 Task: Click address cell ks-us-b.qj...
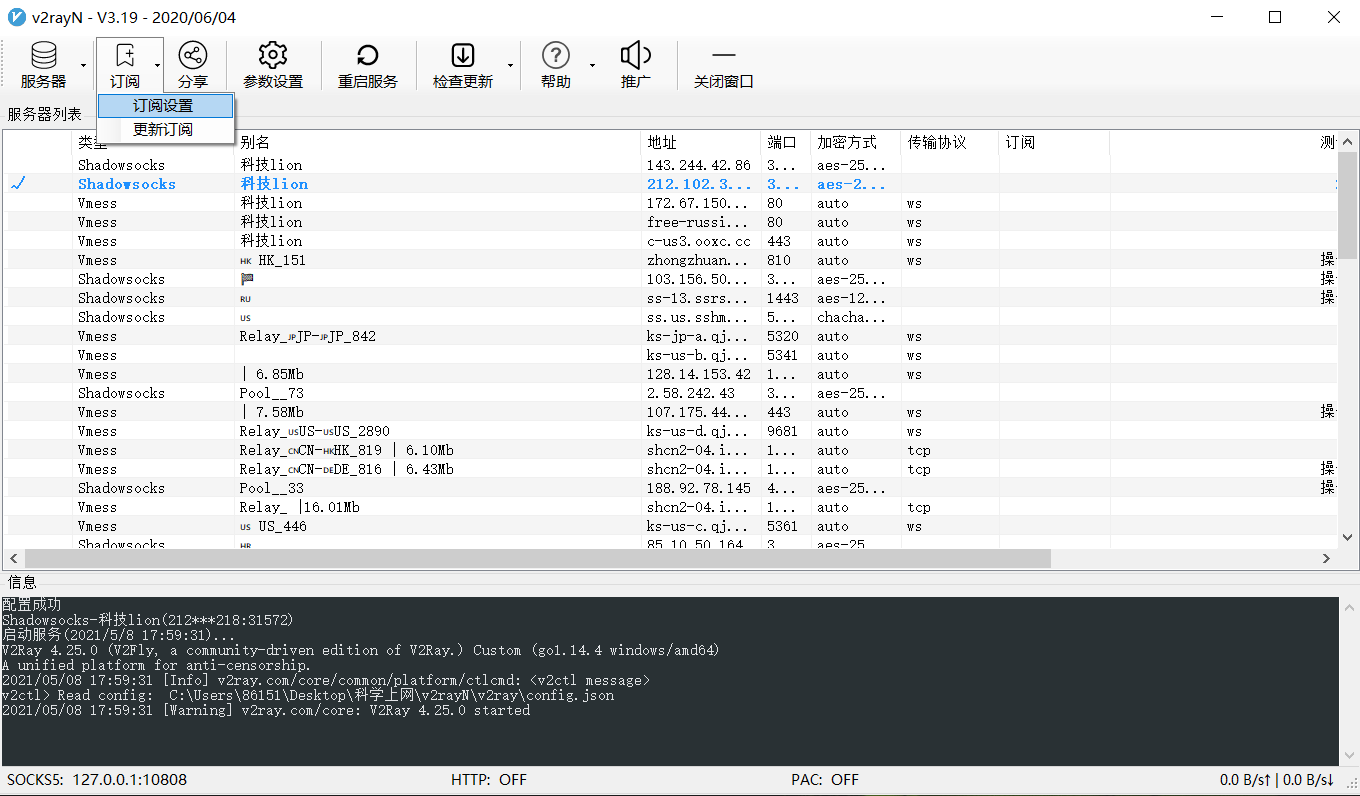click(x=698, y=355)
